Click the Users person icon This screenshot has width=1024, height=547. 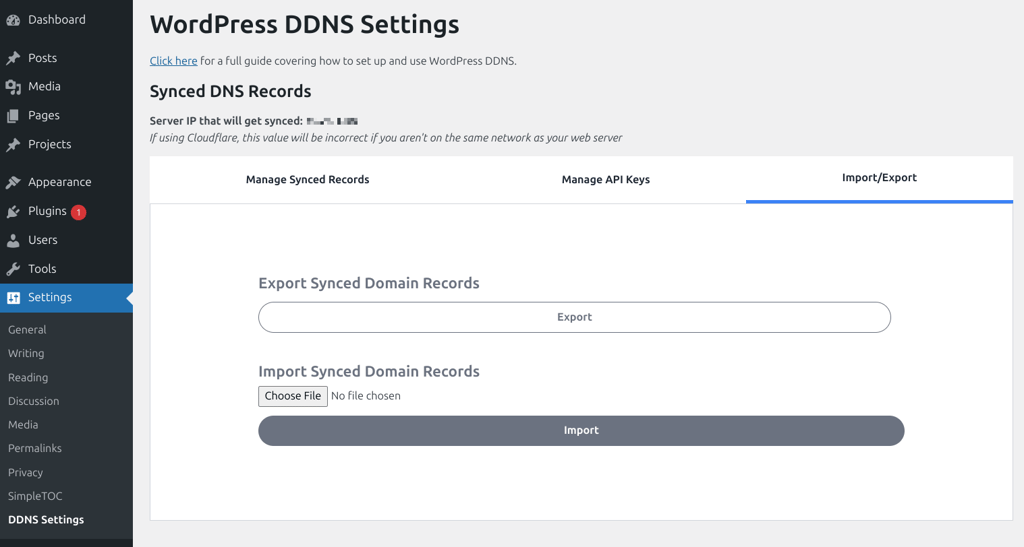point(13,240)
